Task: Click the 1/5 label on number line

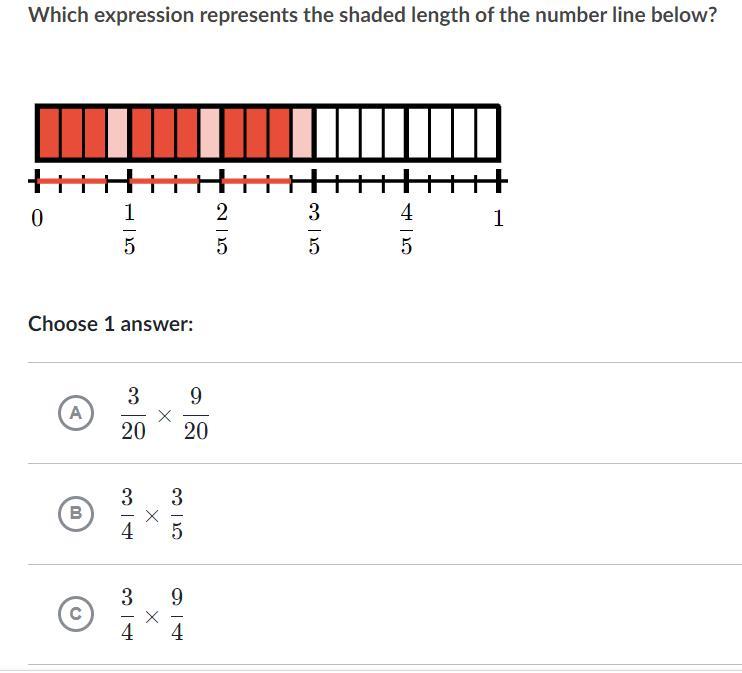Action: coord(129,228)
